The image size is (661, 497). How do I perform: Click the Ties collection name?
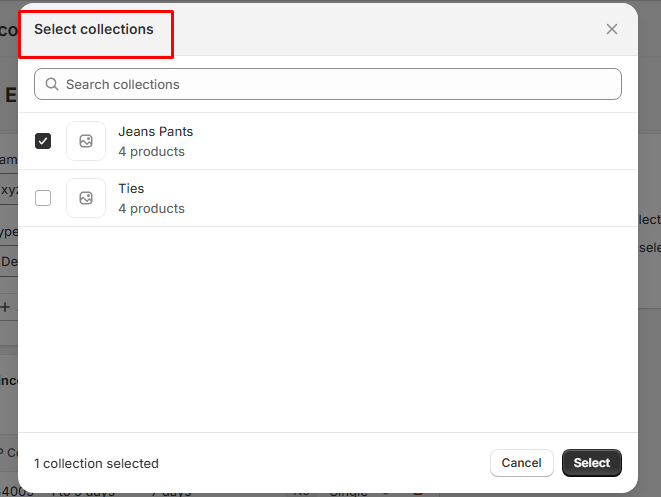coord(131,188)
